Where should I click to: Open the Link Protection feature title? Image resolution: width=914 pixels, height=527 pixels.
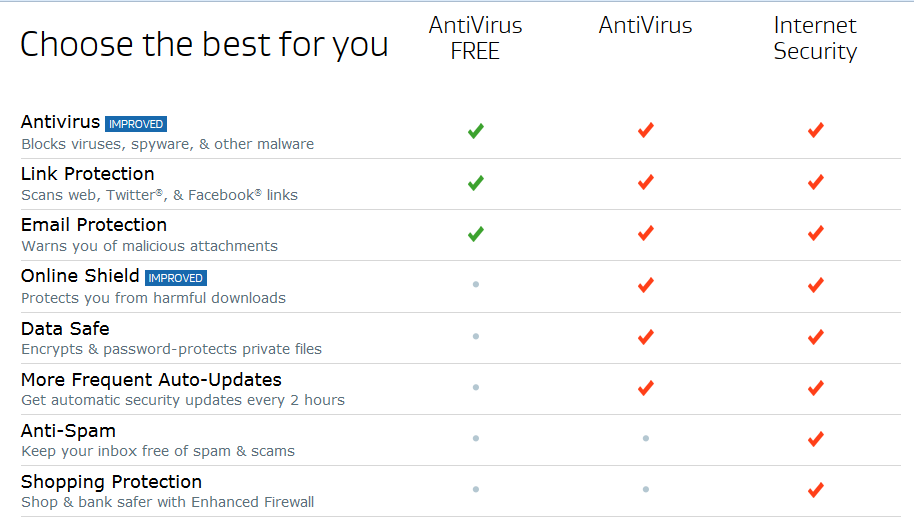coord(88,174)
